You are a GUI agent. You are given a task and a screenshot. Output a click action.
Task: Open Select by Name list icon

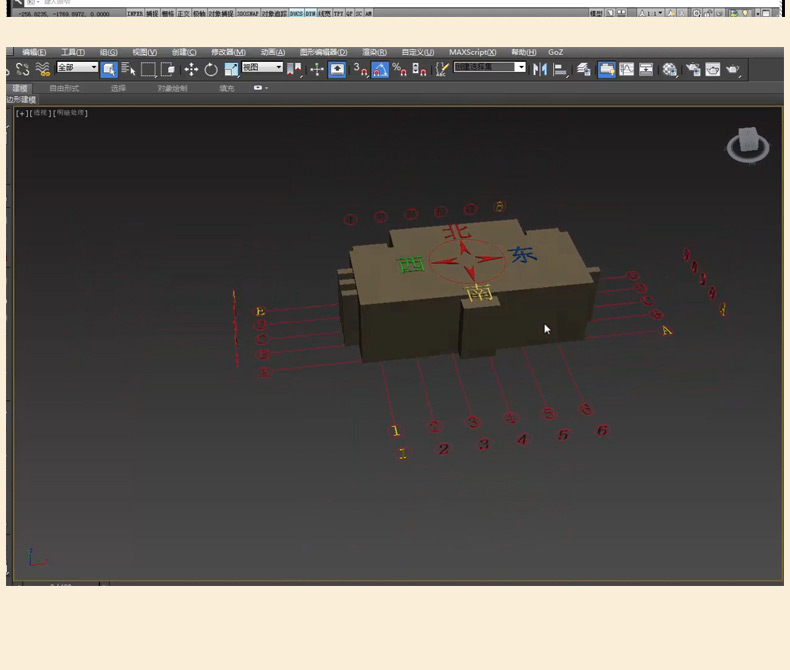(x=128, y=70)
